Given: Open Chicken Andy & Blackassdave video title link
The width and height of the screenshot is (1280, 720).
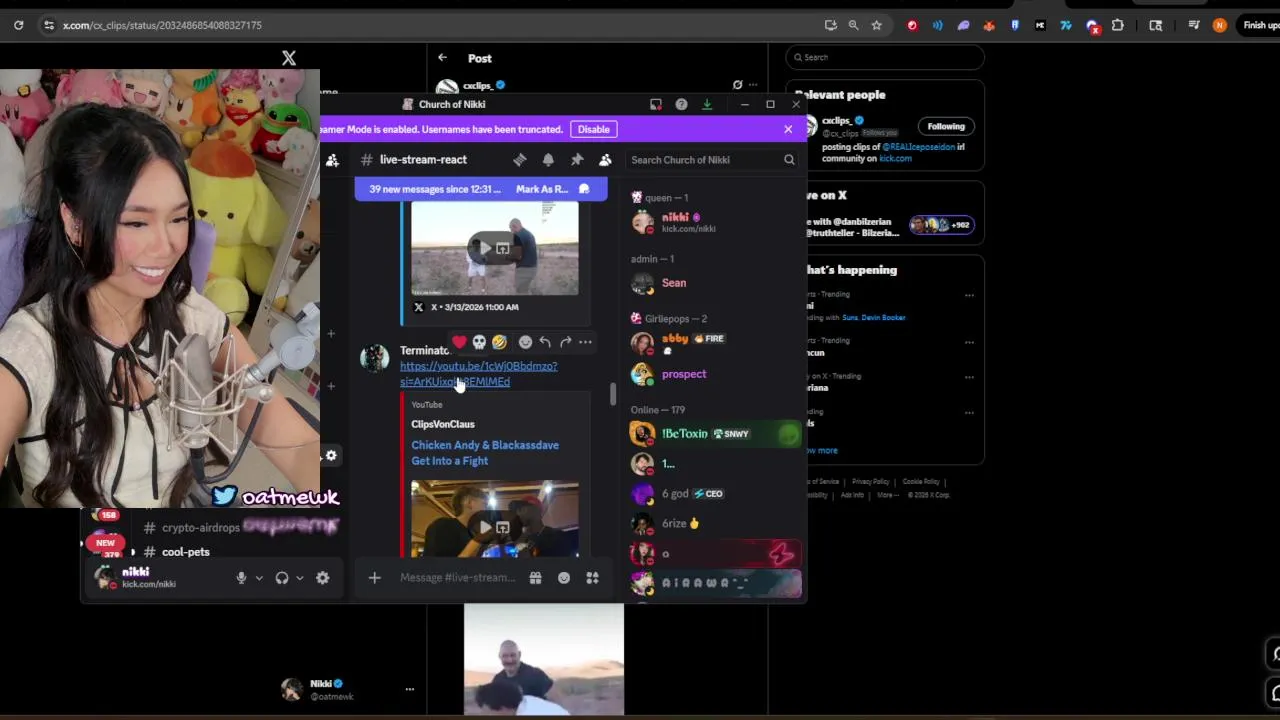Looking at the screenshot, I should 485,453.
